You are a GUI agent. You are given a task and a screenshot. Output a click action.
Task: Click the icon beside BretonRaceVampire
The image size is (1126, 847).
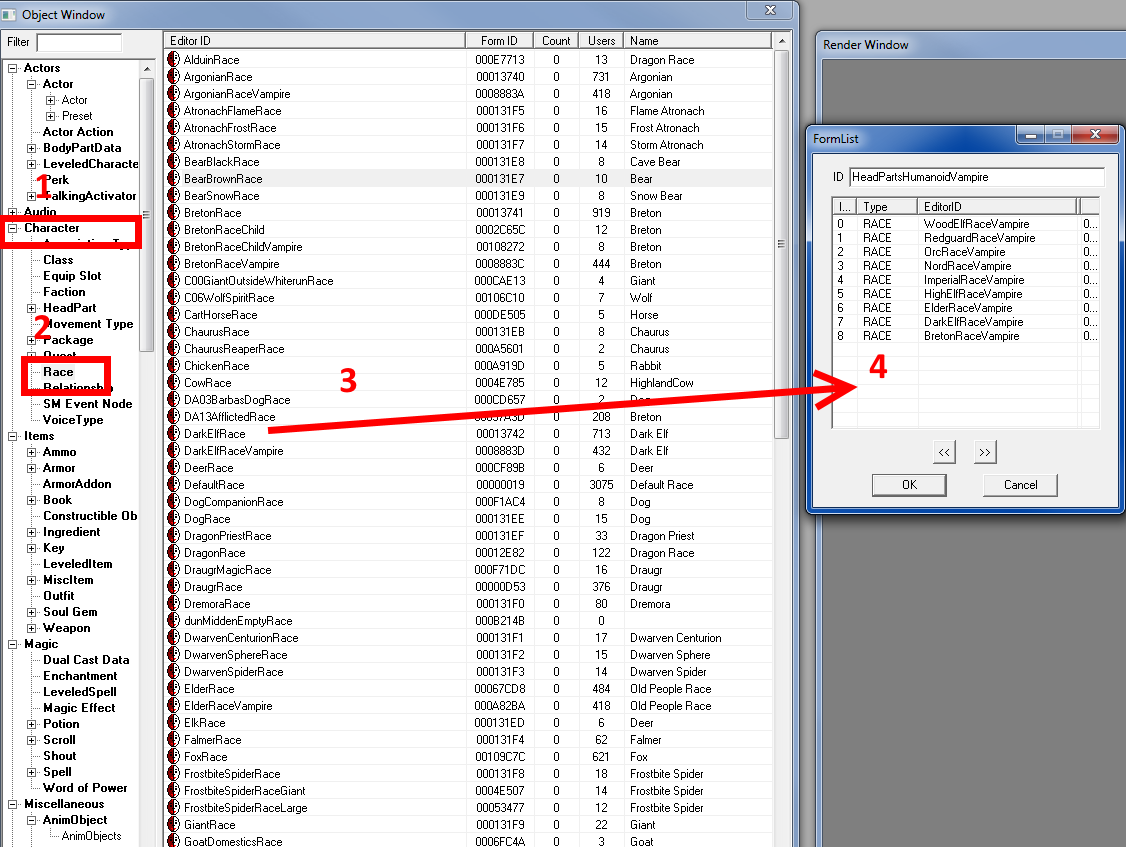pos(173,264)
